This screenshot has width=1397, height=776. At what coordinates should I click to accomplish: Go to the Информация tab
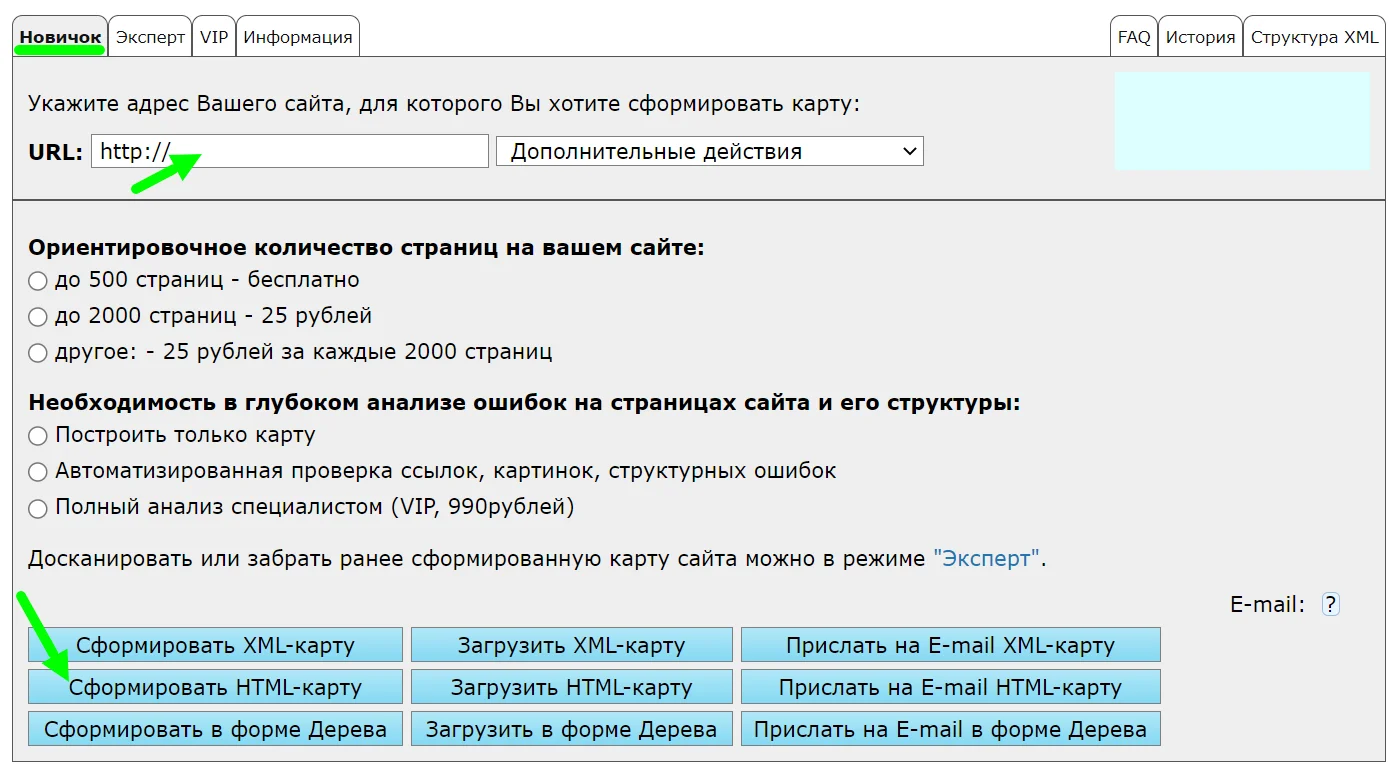pos(298,38)
